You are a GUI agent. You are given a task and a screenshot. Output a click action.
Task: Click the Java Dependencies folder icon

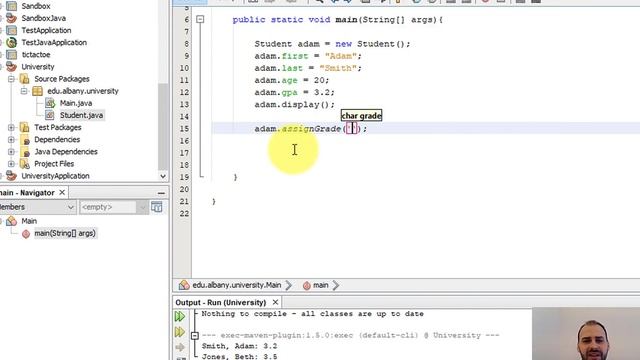tap(24, 152)
